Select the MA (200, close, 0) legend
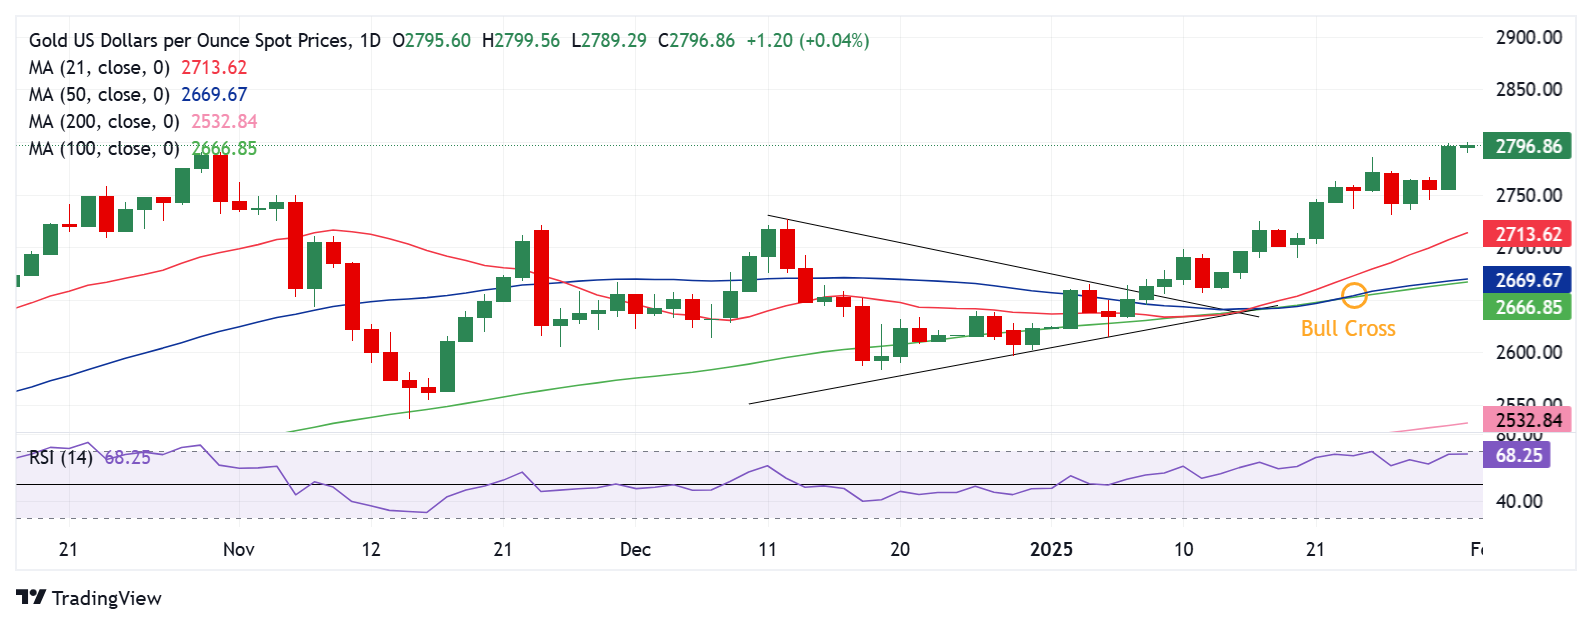Viewport: 1592px width, 625px height. point(104,122)
